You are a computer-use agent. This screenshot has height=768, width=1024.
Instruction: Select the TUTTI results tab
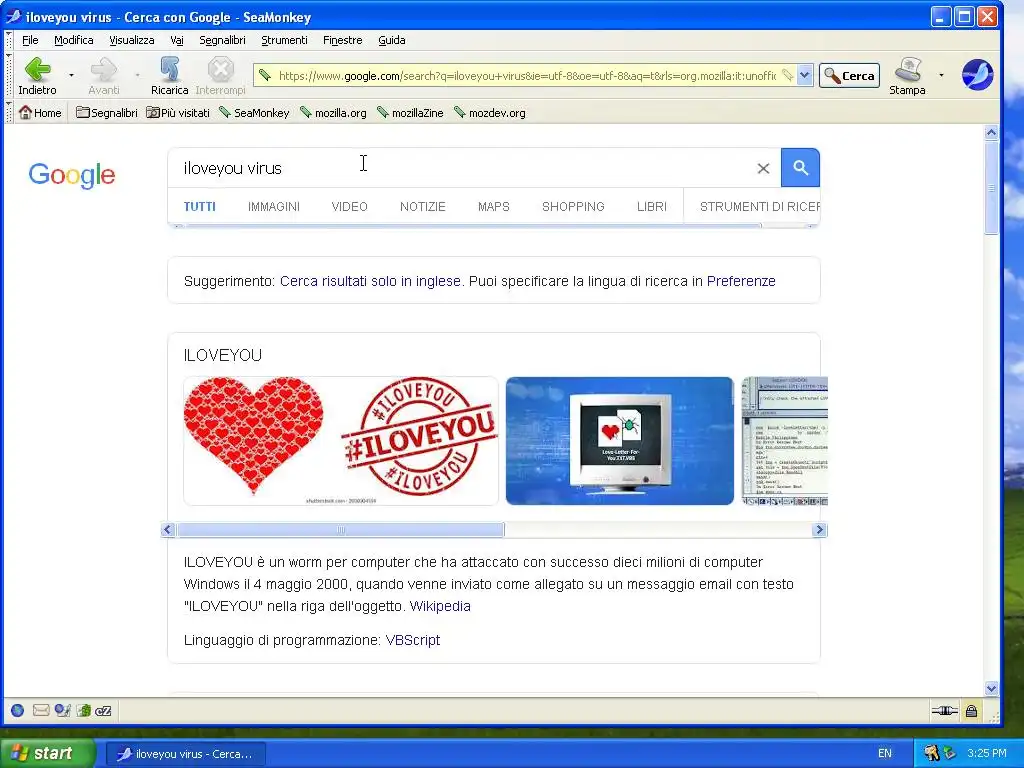199,206
